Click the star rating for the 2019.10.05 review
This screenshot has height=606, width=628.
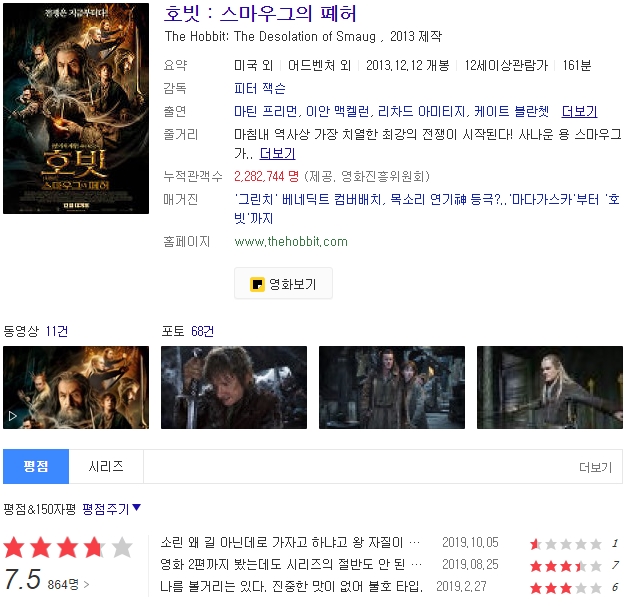click(x=566, y=544)
